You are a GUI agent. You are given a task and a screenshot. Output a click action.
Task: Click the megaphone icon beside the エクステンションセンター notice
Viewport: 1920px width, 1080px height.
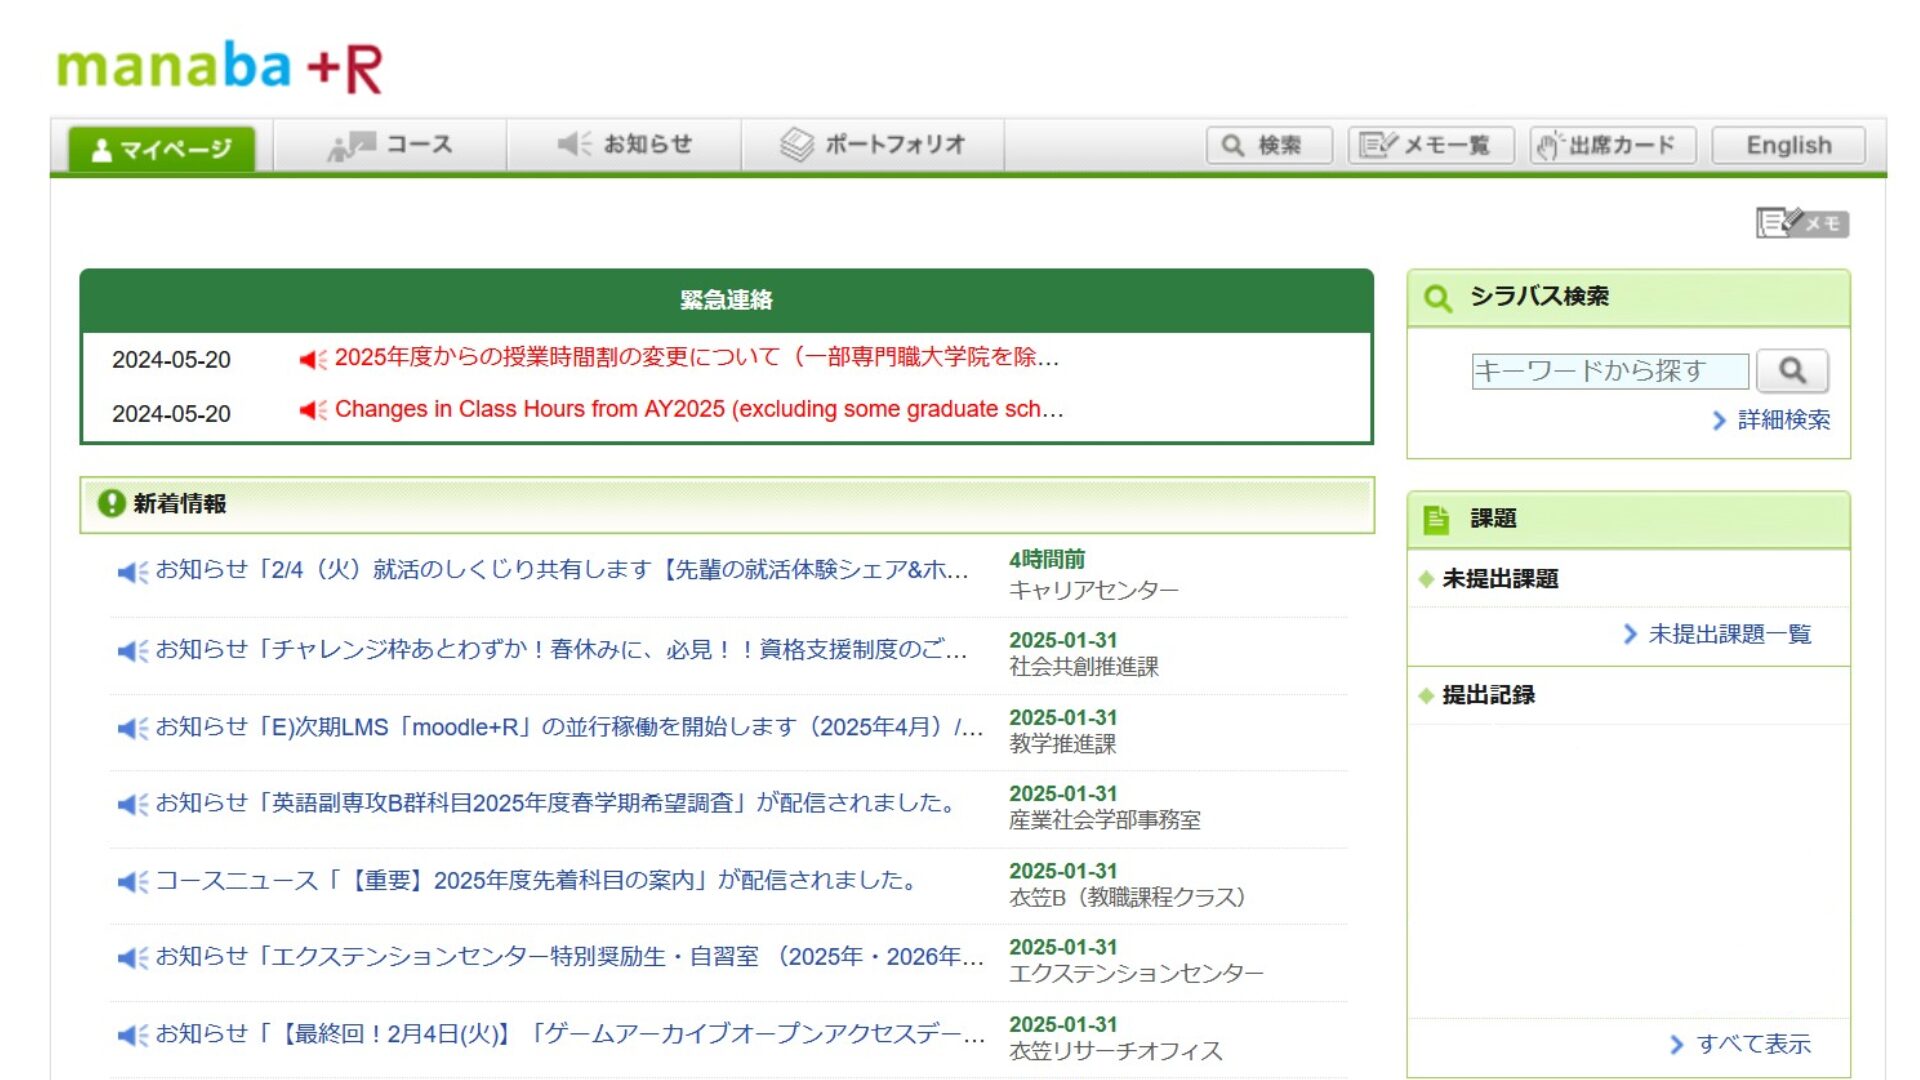(132, 958)
